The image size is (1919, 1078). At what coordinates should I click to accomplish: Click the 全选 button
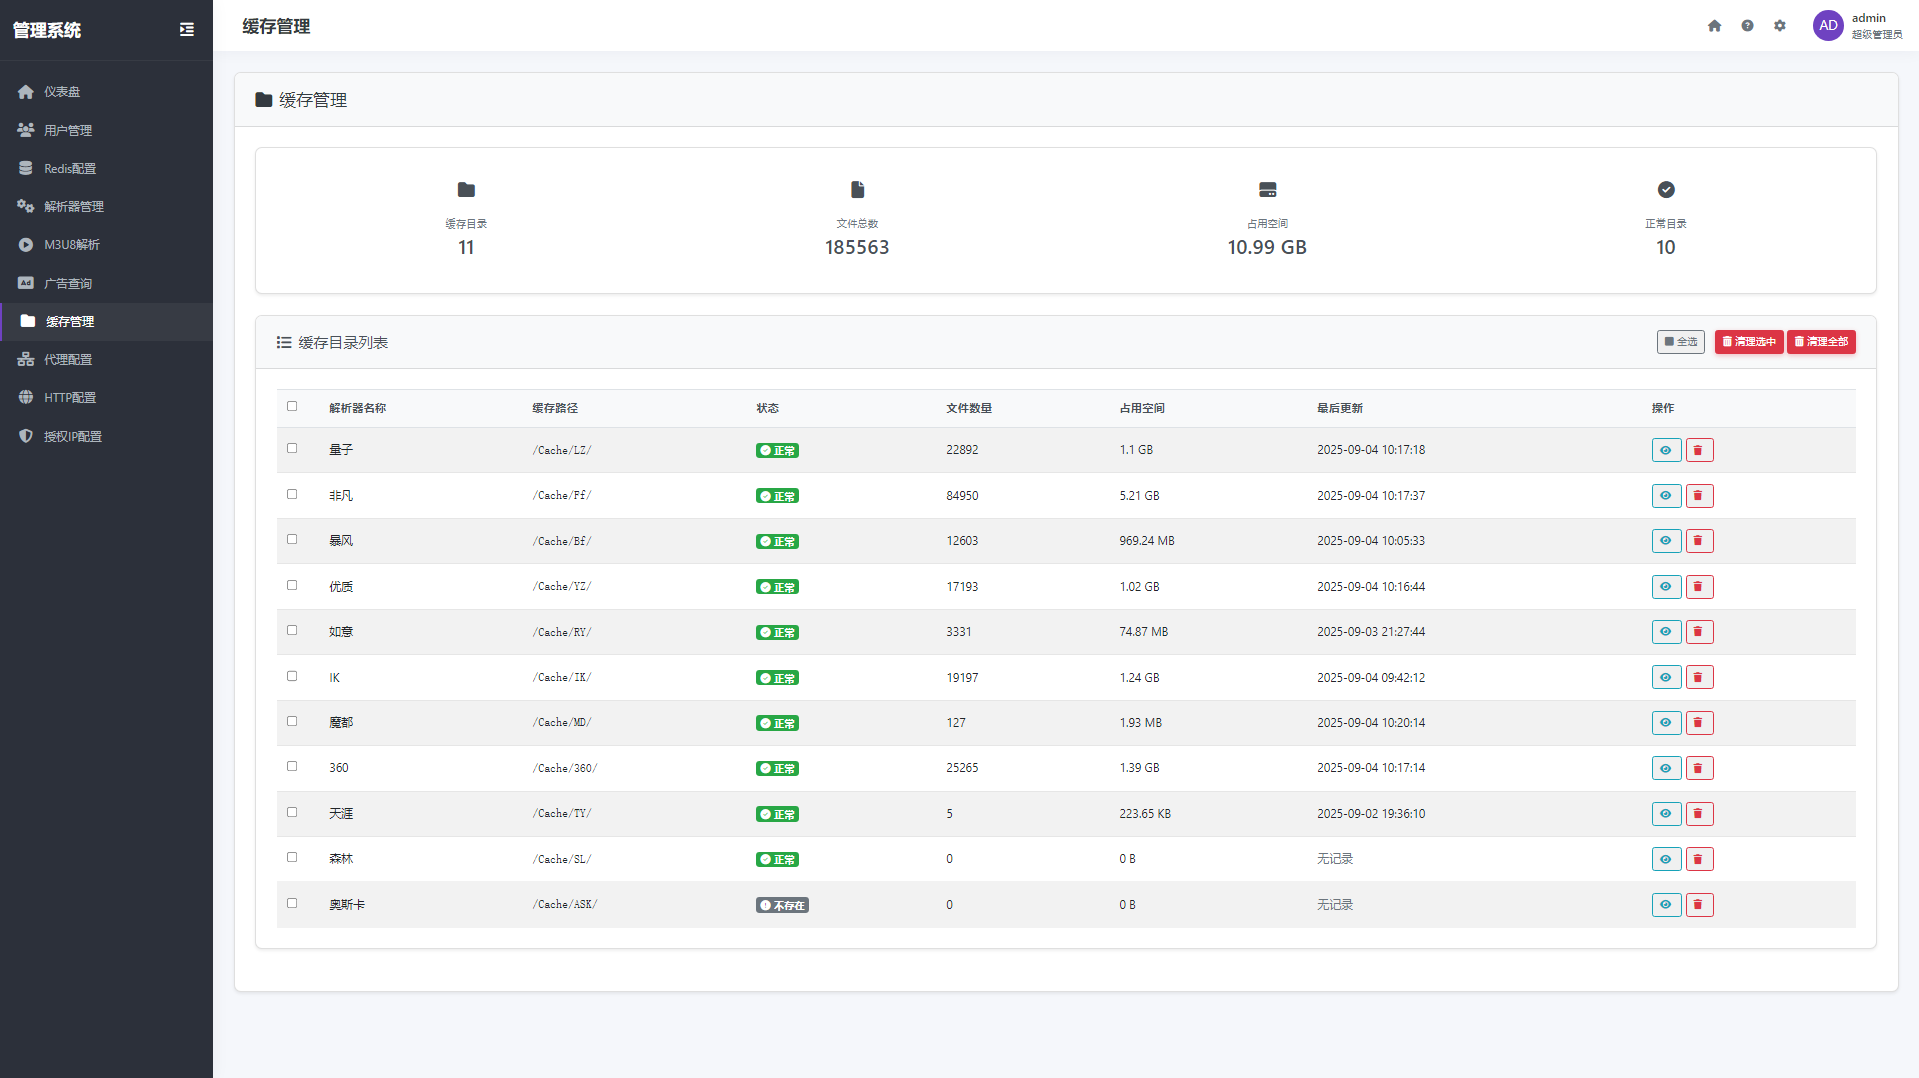1680,342
